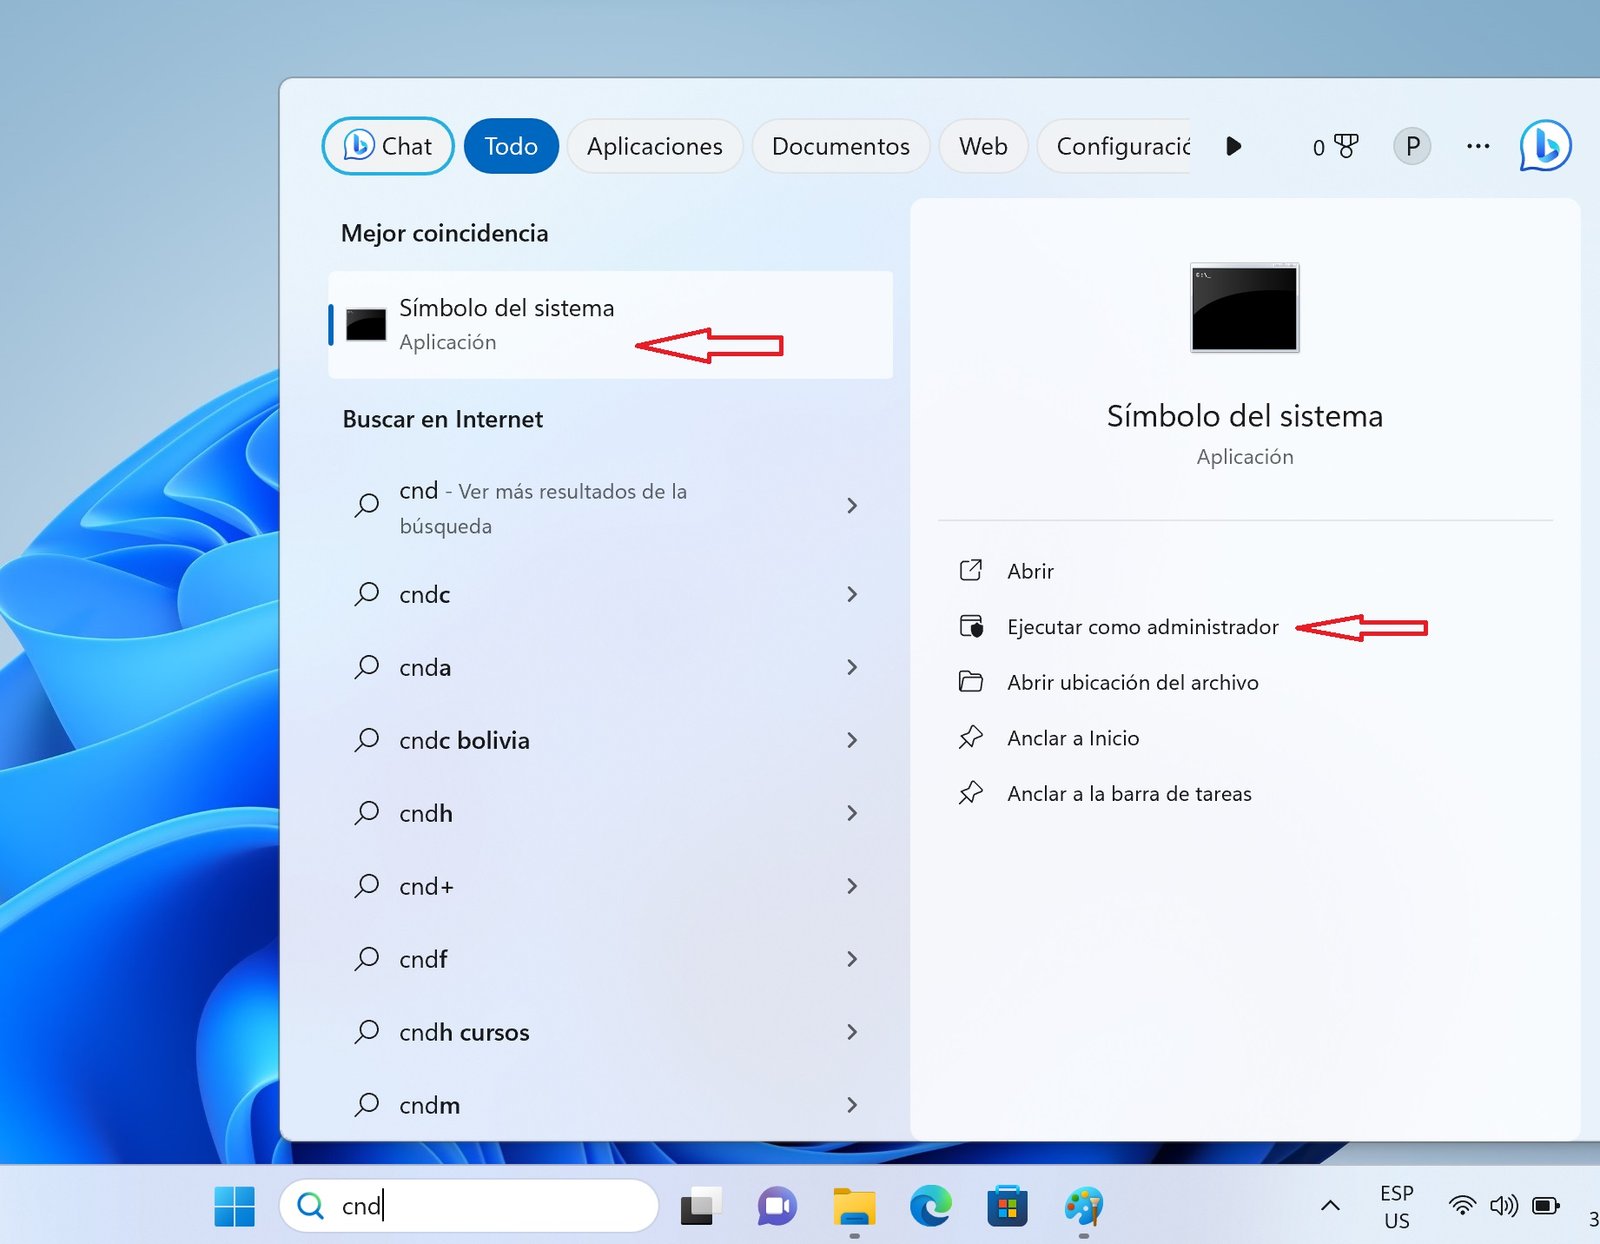The height and width of the screenshot is (1244, 1600).
Task: Switch to the Documentos filter tab
Action: (x=840, y=147)
